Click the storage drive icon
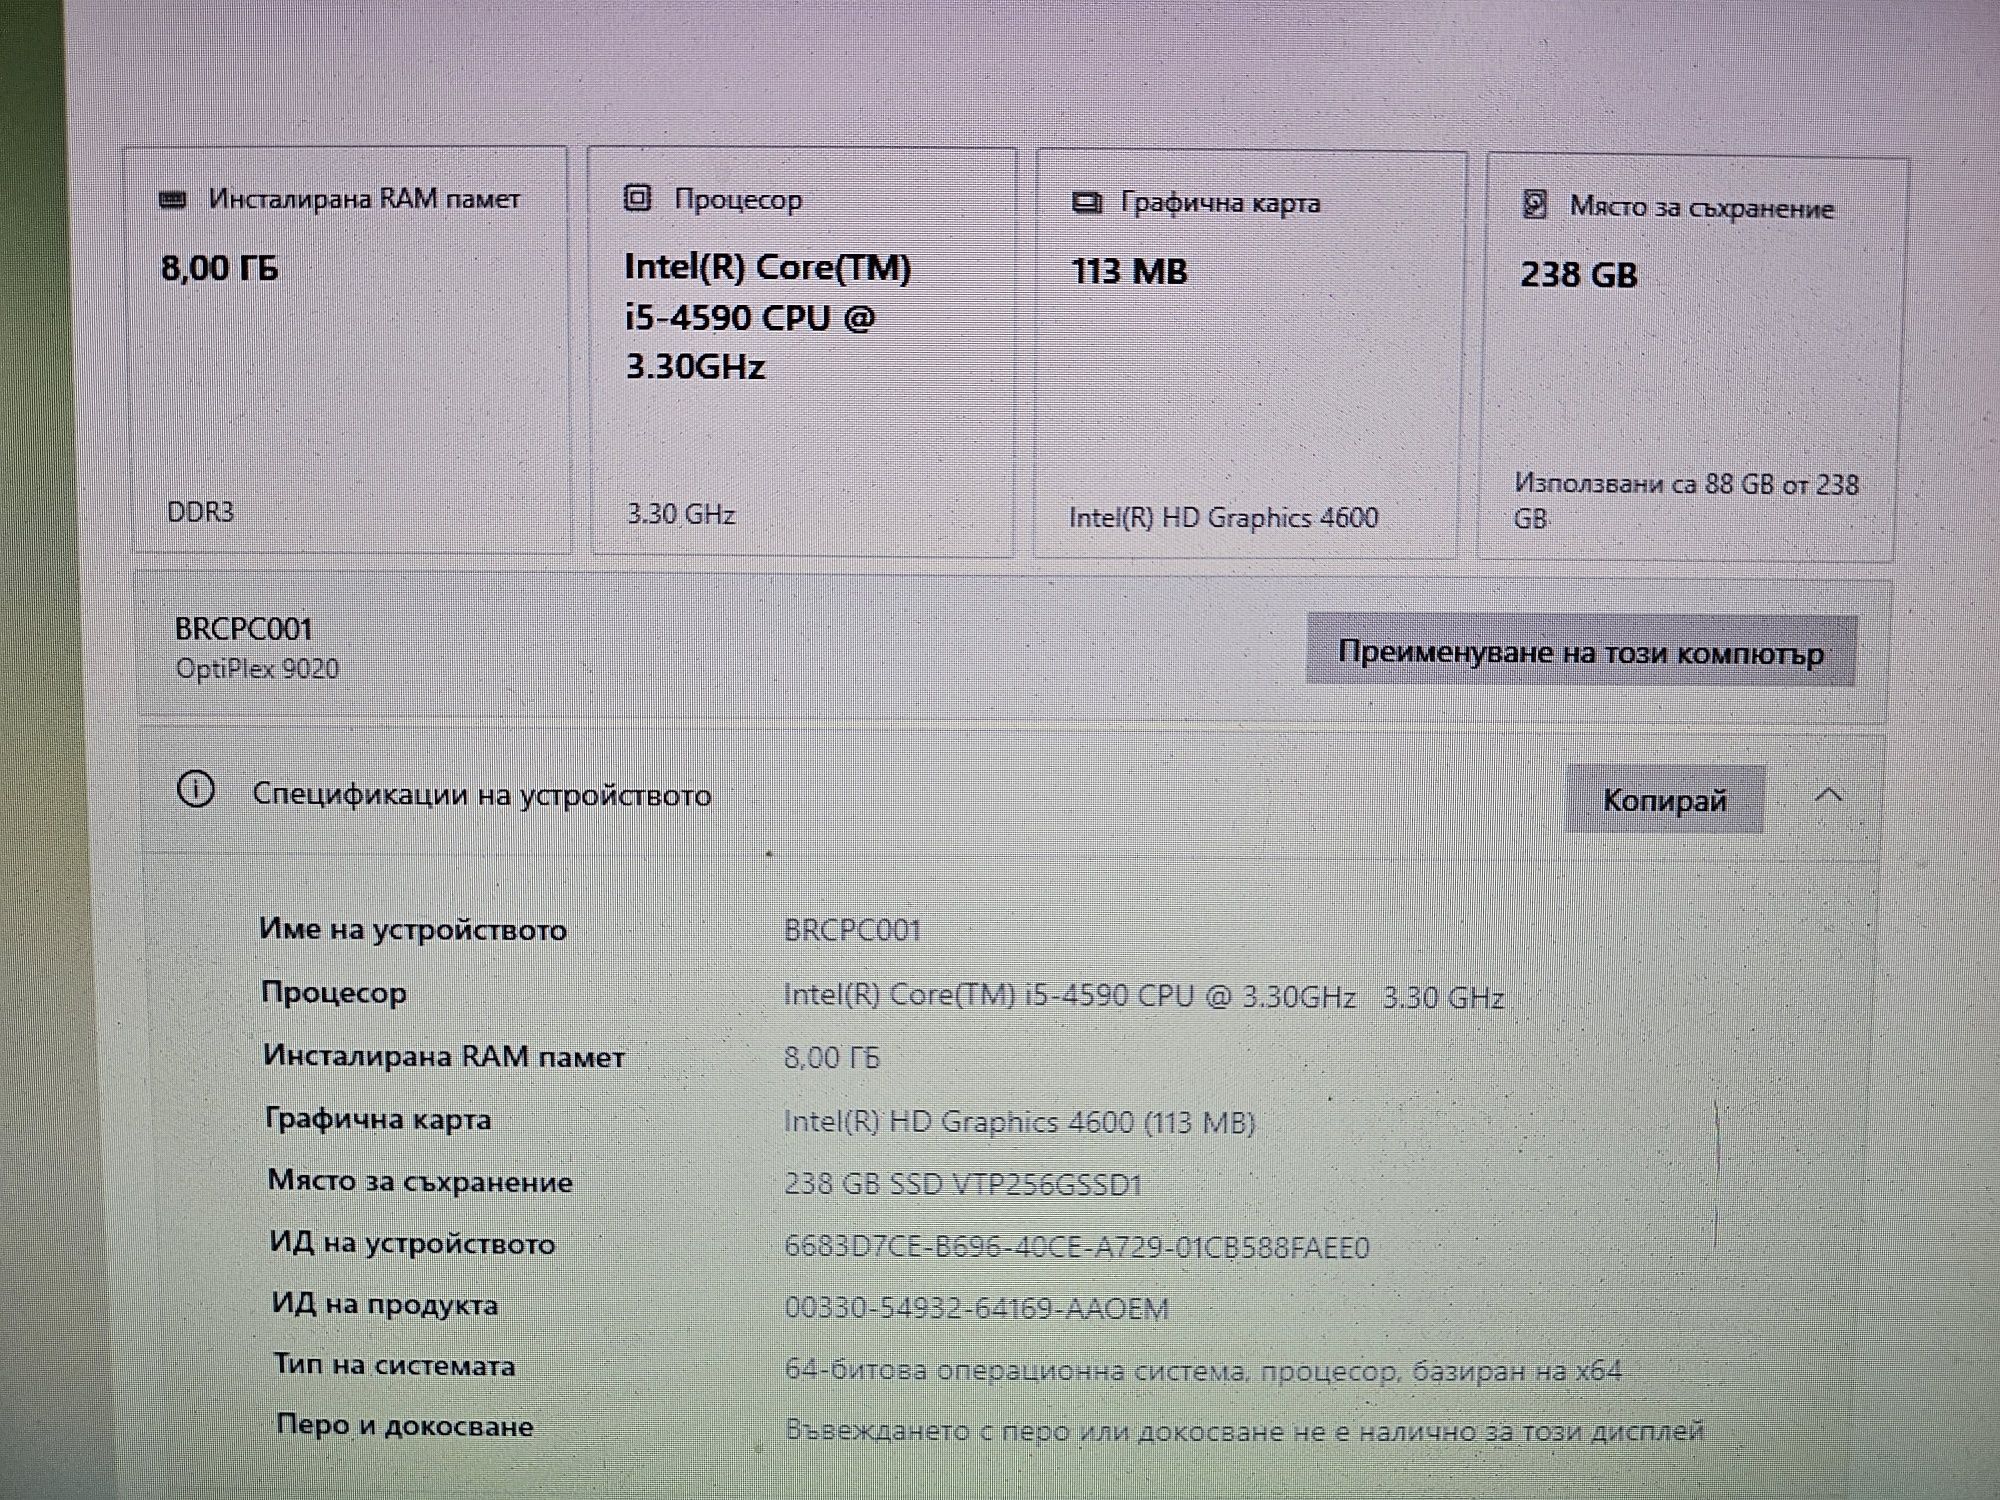Screen dimensions: 2000x1500 tap(1535, 205)
